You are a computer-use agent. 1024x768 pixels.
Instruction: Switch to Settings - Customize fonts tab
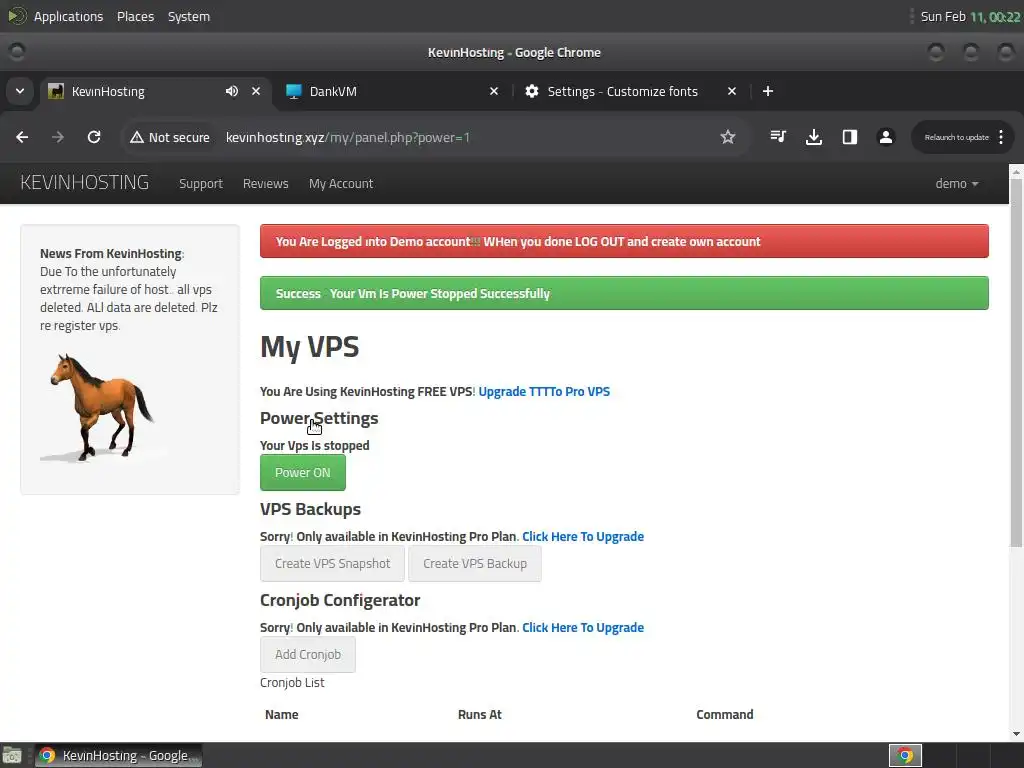click(x=630, y=91)
